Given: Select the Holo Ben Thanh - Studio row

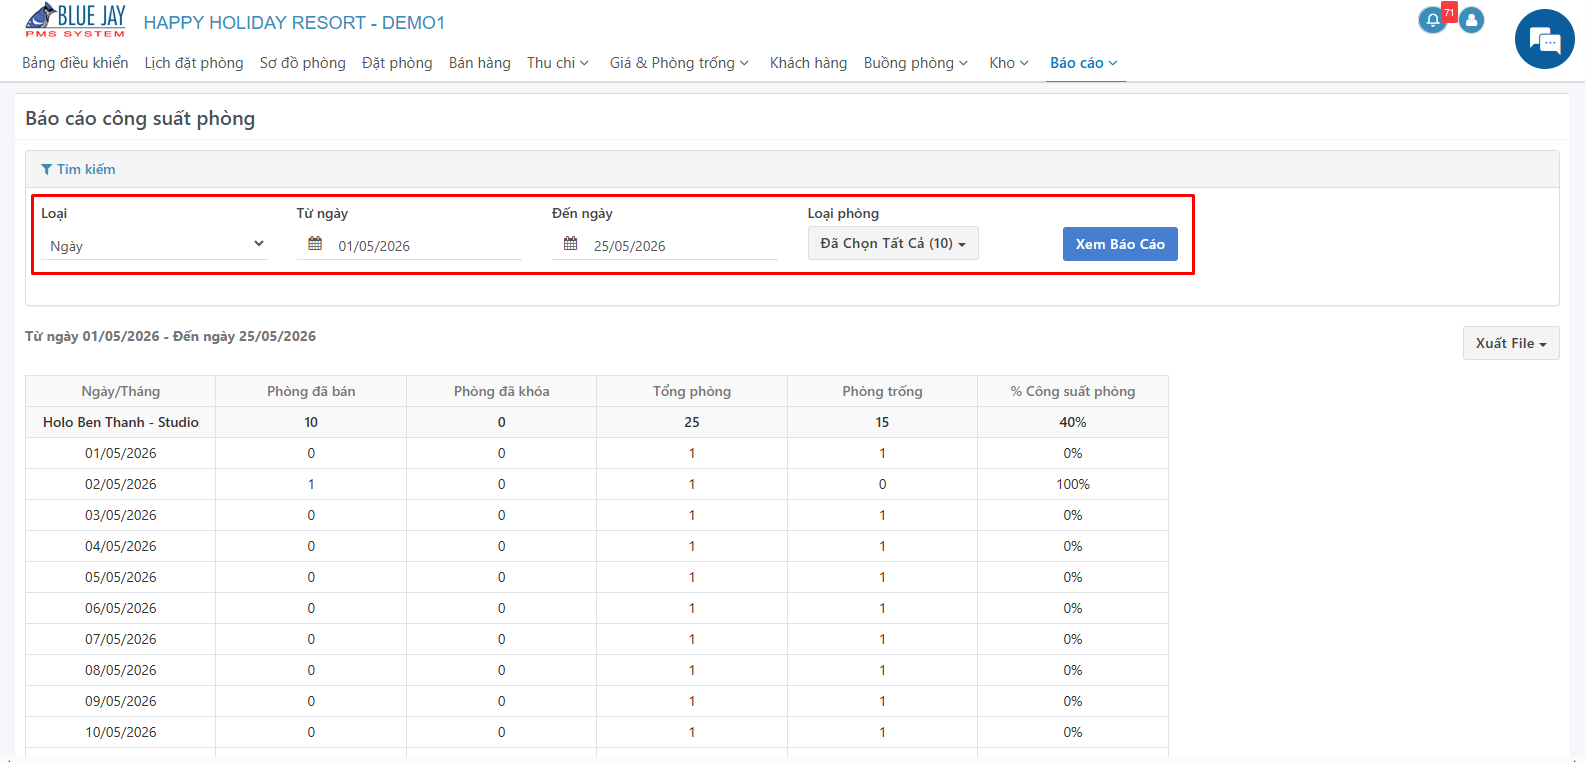Looking at the screenshot, I should (597, 422).
